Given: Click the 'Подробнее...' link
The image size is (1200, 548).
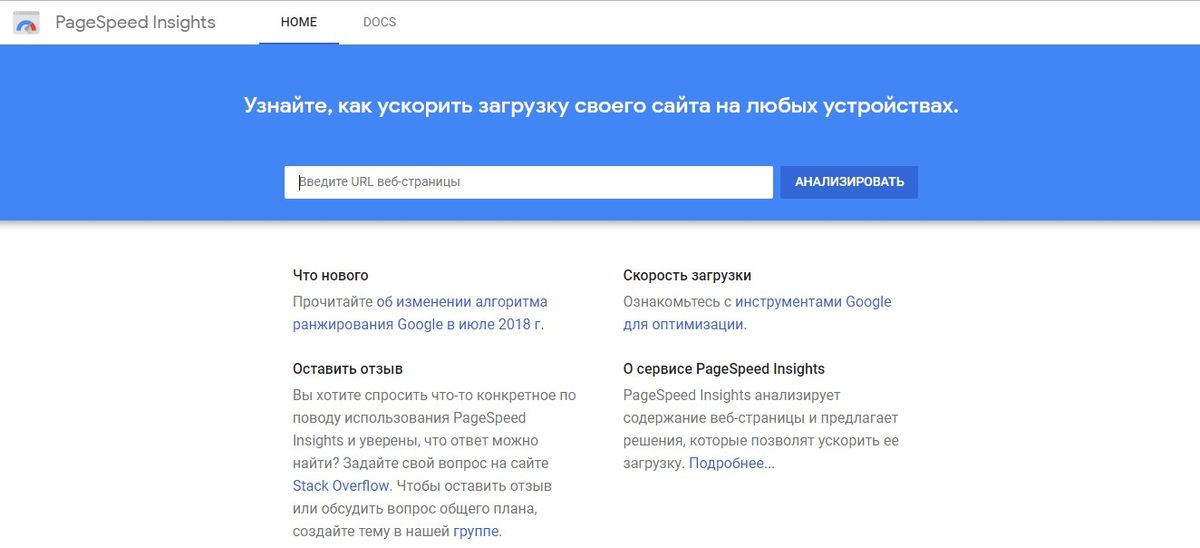Looking at the screenshot, I should click(732, 463).
